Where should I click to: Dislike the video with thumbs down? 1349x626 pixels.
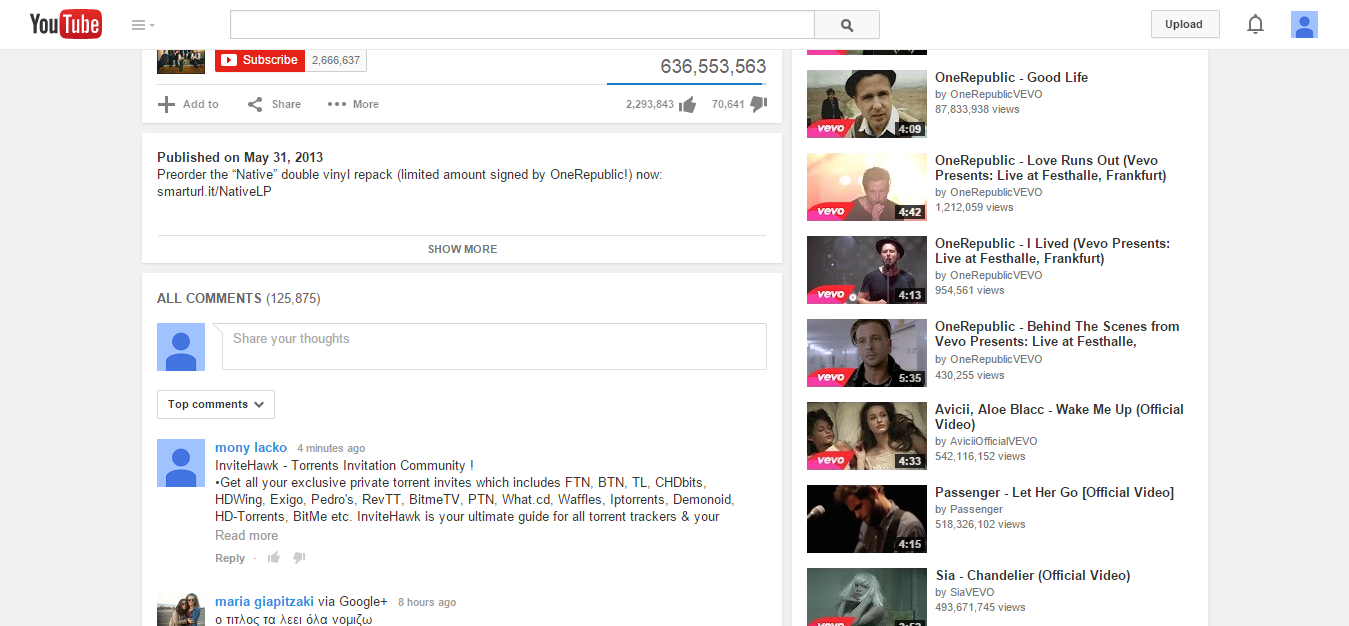click(758, 104)
